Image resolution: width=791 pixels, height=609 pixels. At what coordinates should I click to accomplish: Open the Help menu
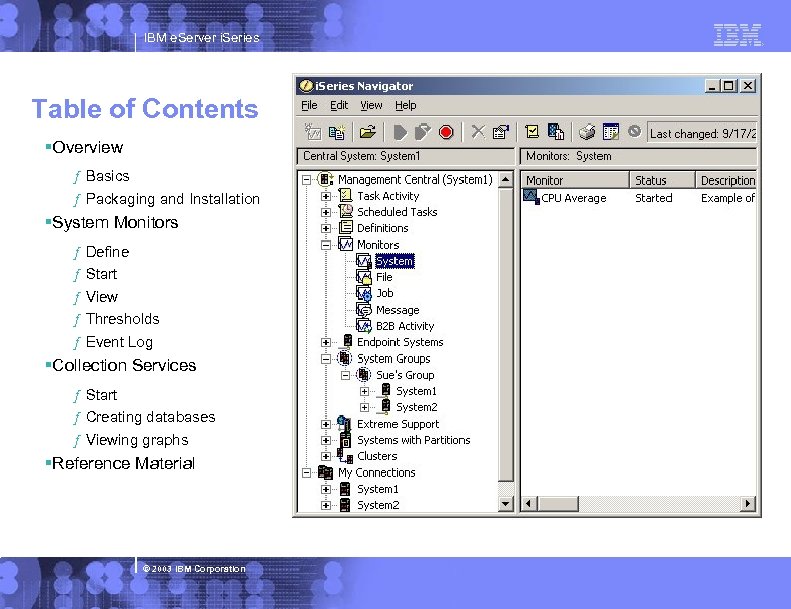pyautogui.click(x=406, y=105)
